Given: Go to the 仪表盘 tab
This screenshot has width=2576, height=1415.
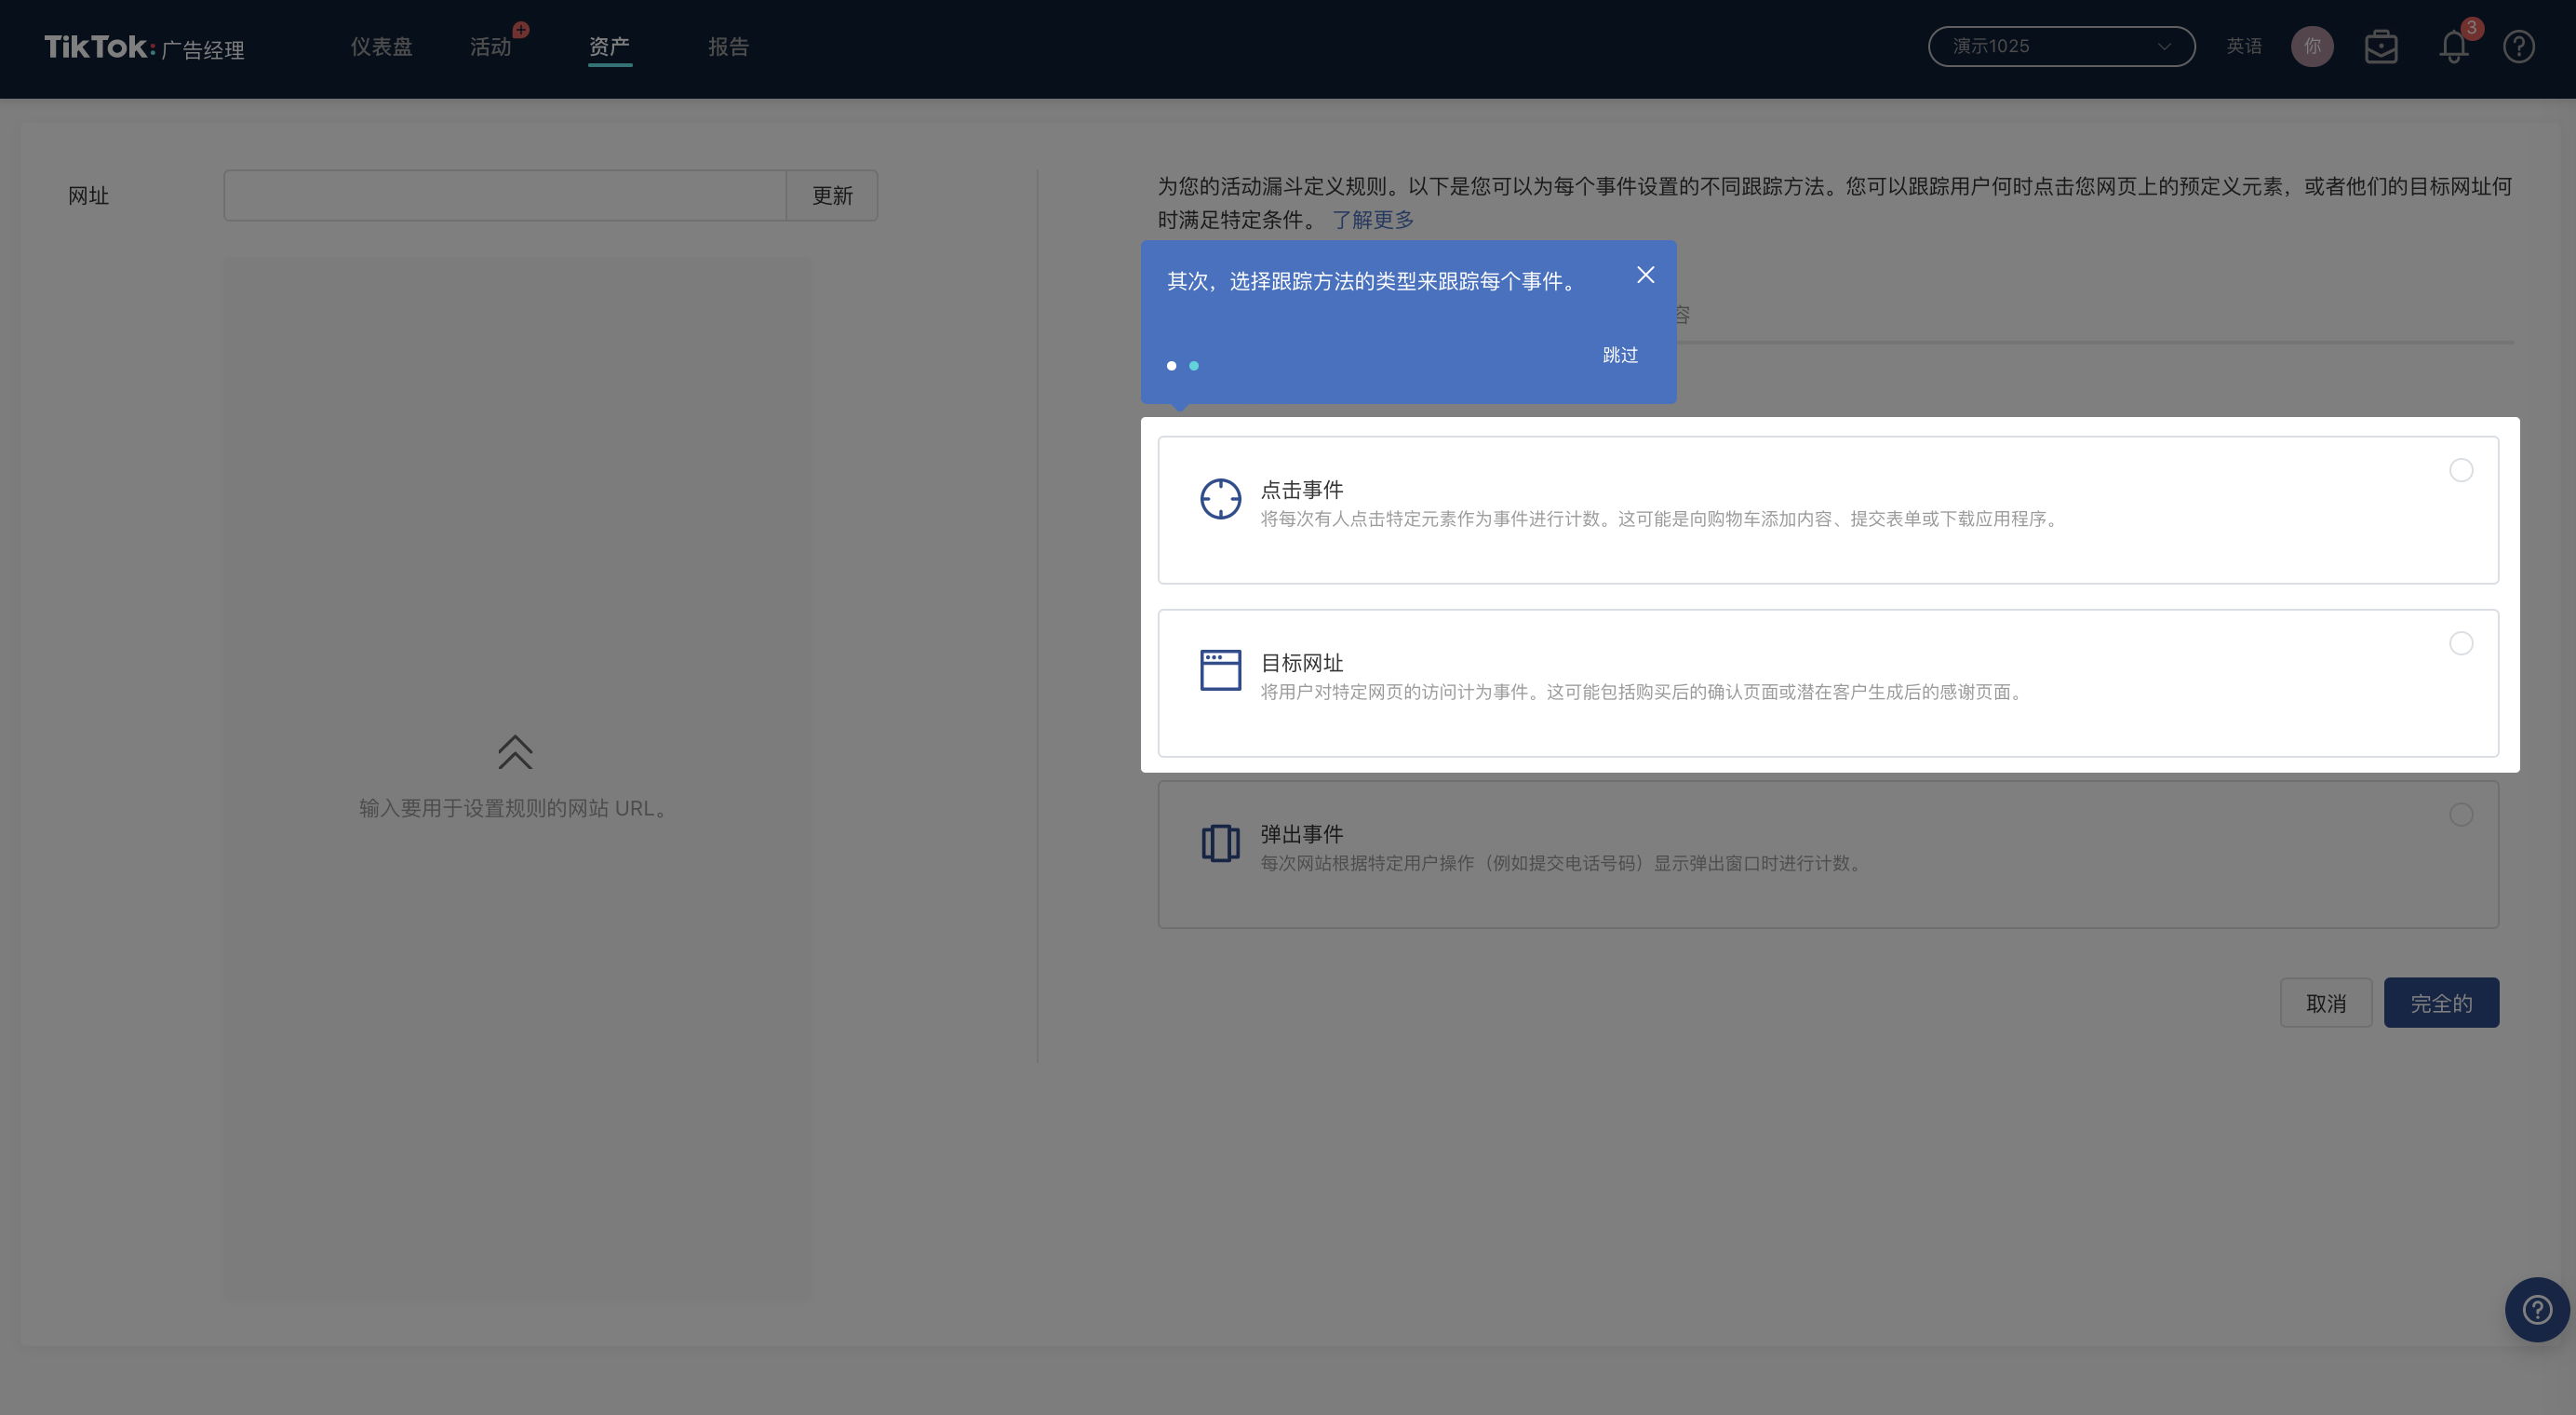Looking at the screenshot, I should (381, 47).
